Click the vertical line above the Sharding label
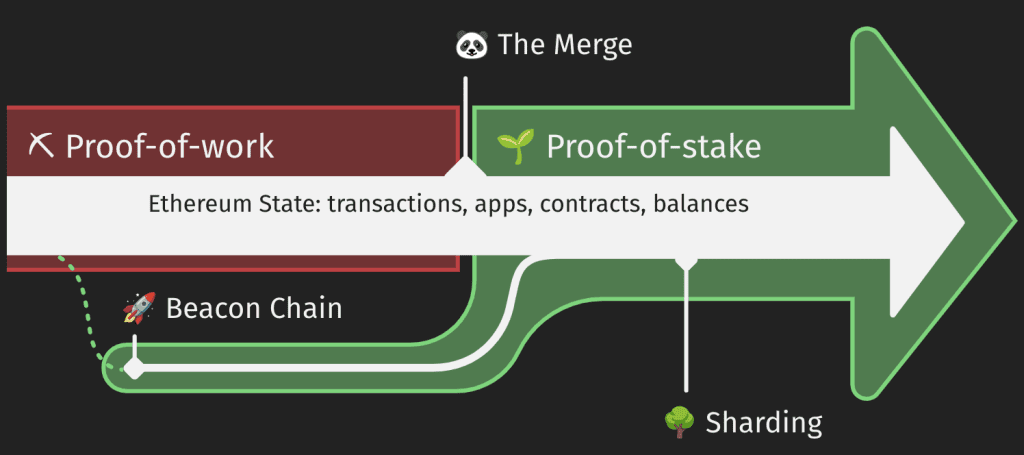This screenshot has width=1024, height=455. (x=686, y=330)
